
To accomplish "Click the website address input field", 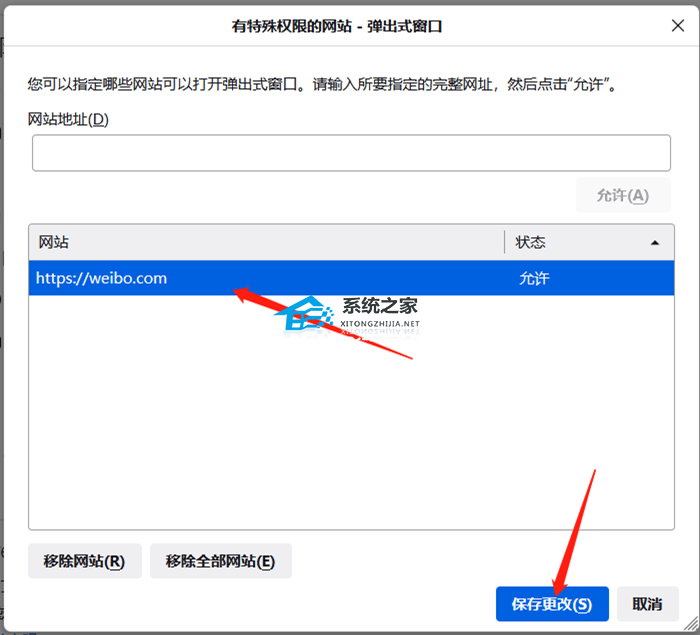I will pyautogui.click(x=351, y=153).
